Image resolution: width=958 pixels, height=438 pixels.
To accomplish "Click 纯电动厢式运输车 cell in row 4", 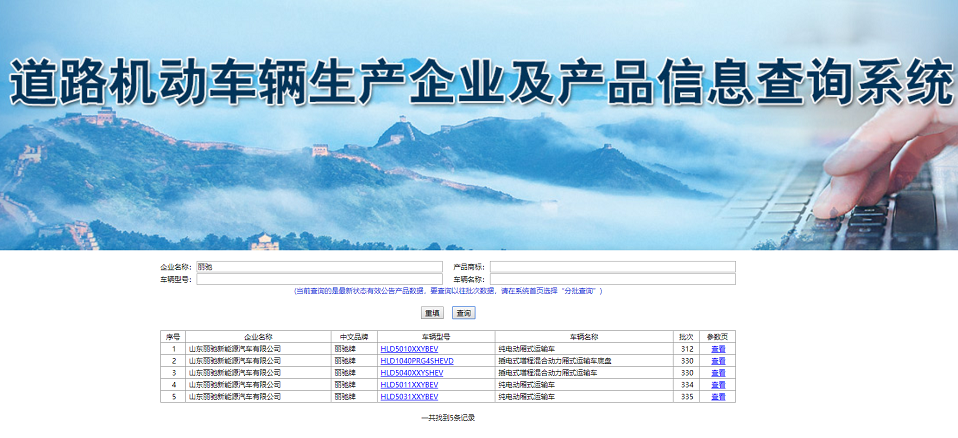I will 584,385.
